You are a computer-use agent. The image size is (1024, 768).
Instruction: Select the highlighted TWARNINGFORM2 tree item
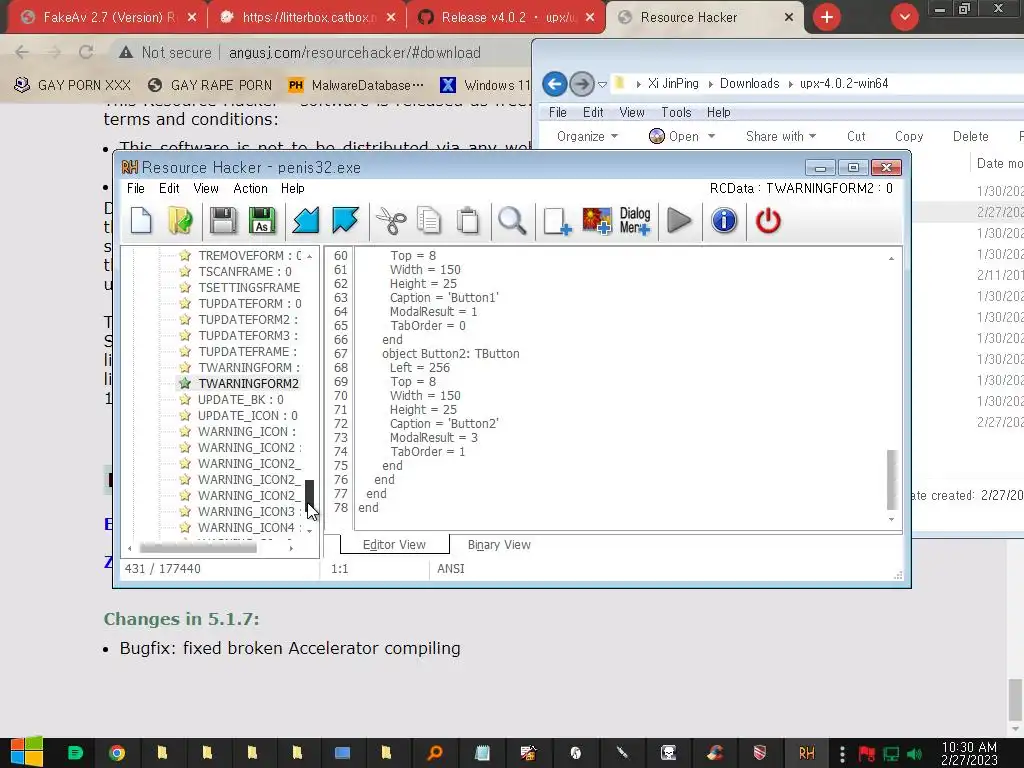pos(248,383)
